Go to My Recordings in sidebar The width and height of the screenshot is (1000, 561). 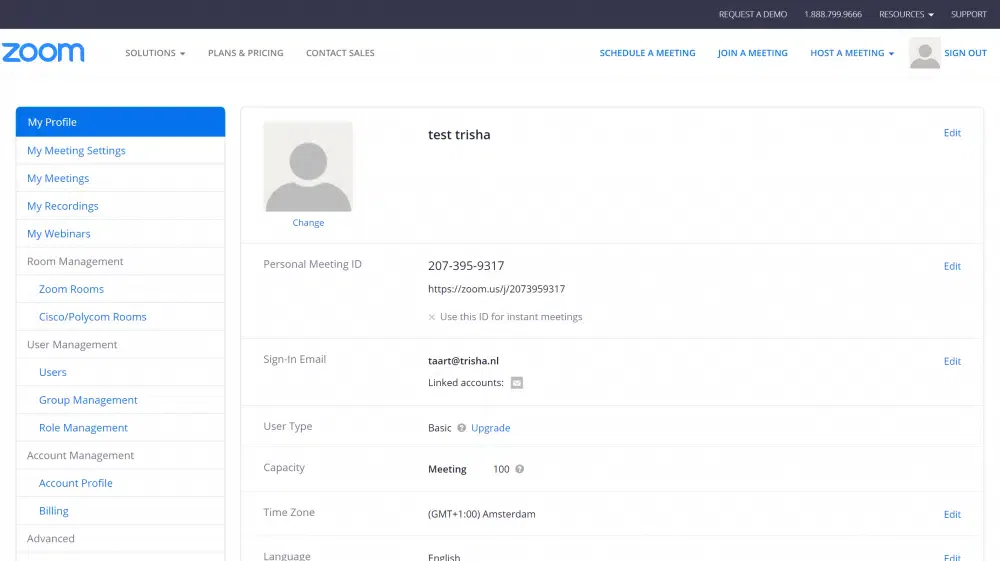coord(63,206)
